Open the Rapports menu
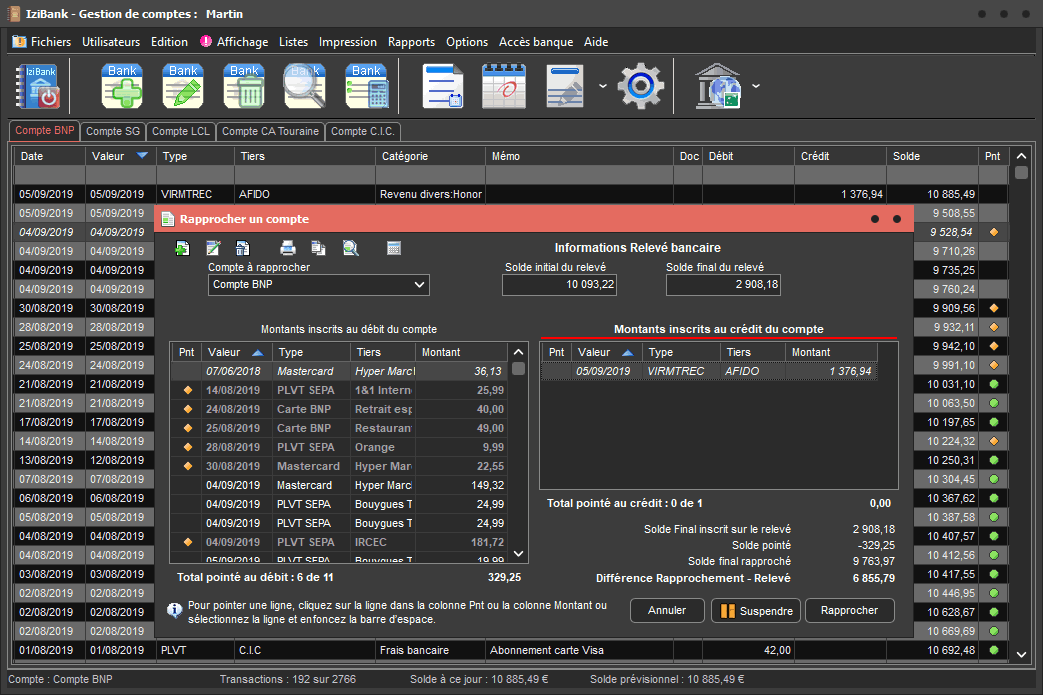This screenshot has width=1043, height=695. coord(411,42)
